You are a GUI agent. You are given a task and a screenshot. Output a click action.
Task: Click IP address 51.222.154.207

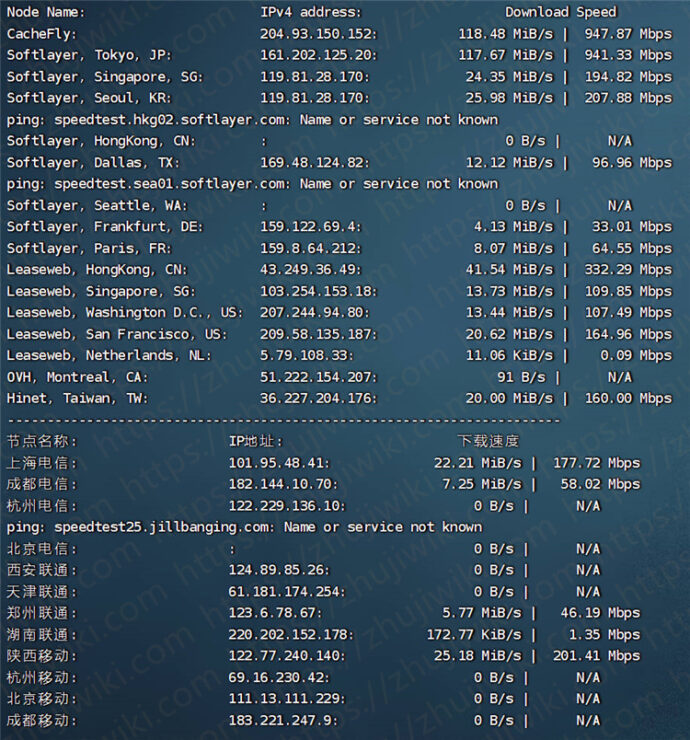tap(319, 378)
